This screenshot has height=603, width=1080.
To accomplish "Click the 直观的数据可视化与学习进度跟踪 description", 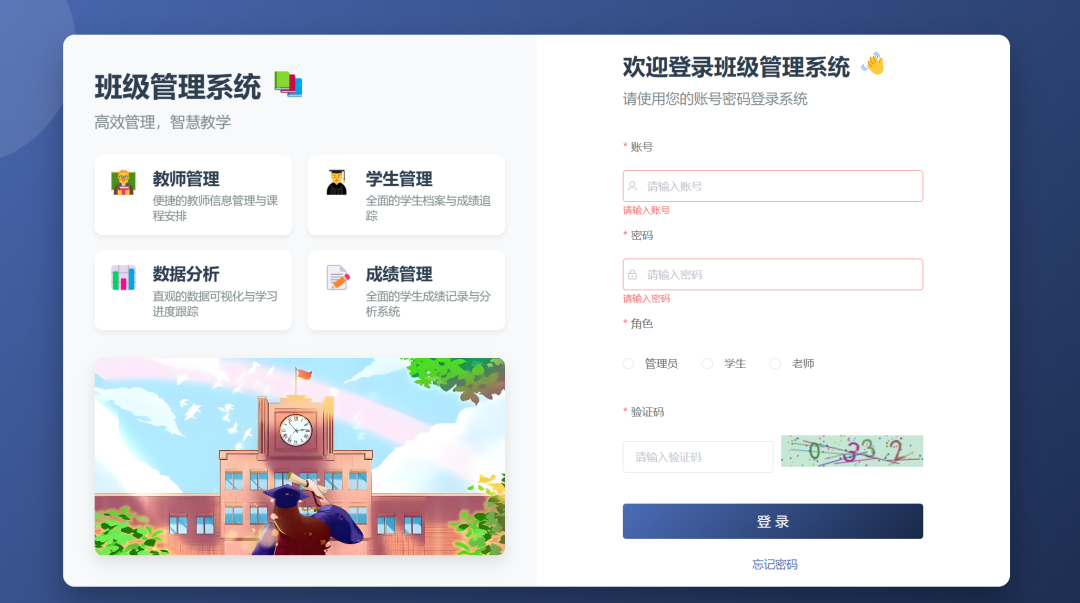I will pyautogui.click(x=216, y=304).
